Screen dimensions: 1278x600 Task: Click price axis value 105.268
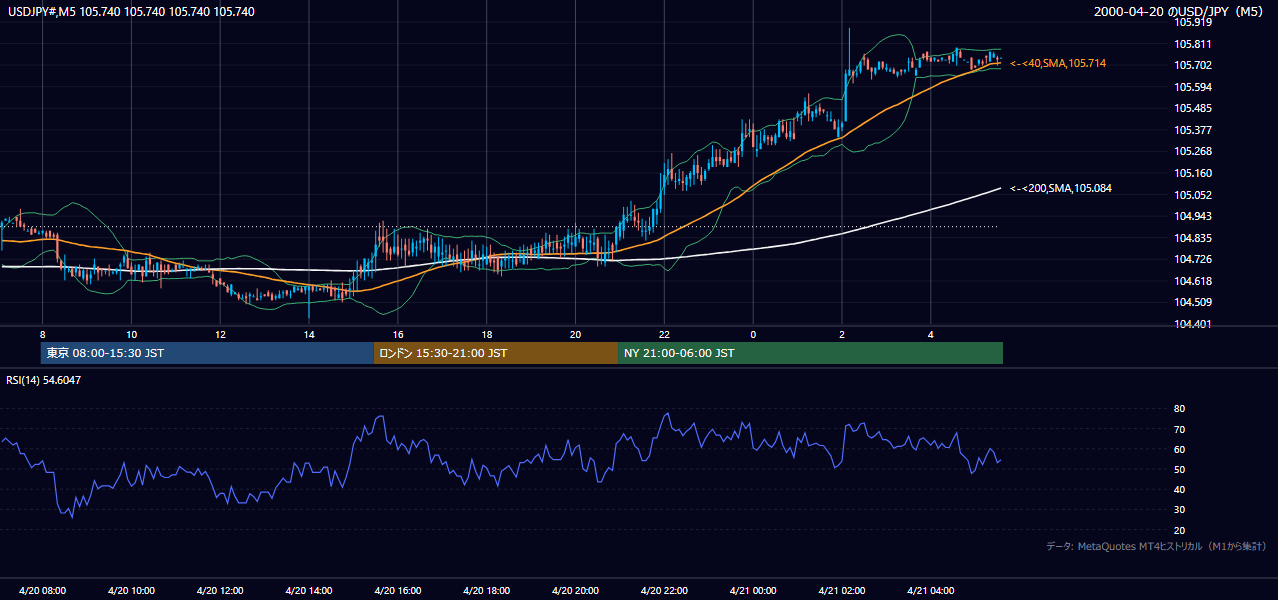tap(1192, 151)
